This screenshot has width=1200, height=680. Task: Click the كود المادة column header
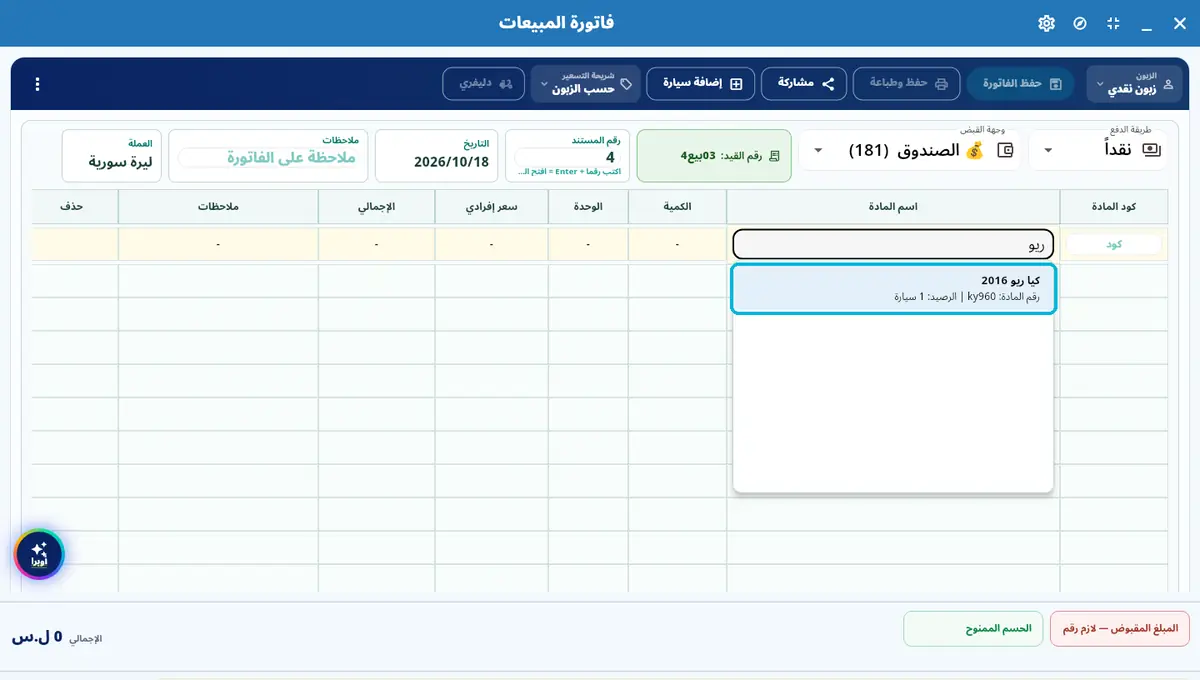click(x=1114, y=206)
